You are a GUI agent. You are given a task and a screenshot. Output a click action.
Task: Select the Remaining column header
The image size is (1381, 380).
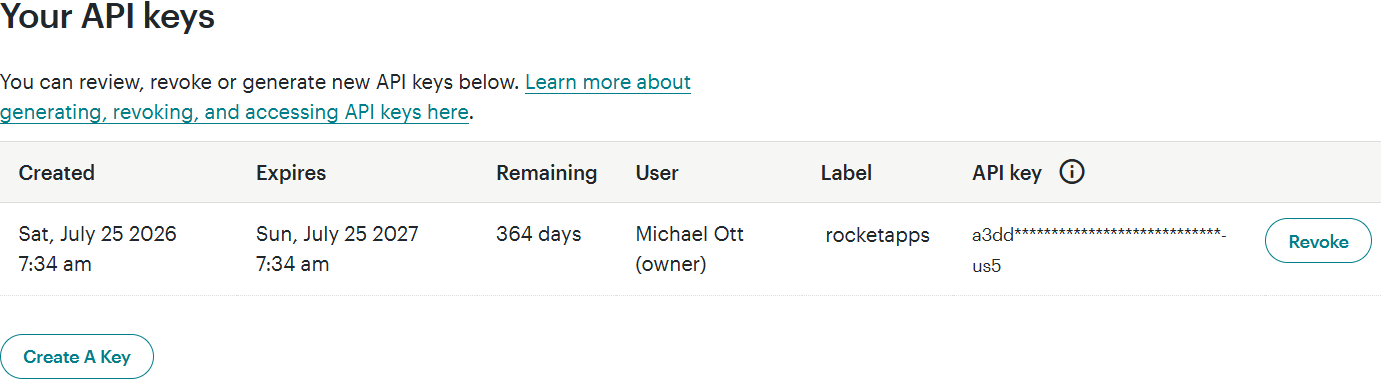tap(546, 172)
